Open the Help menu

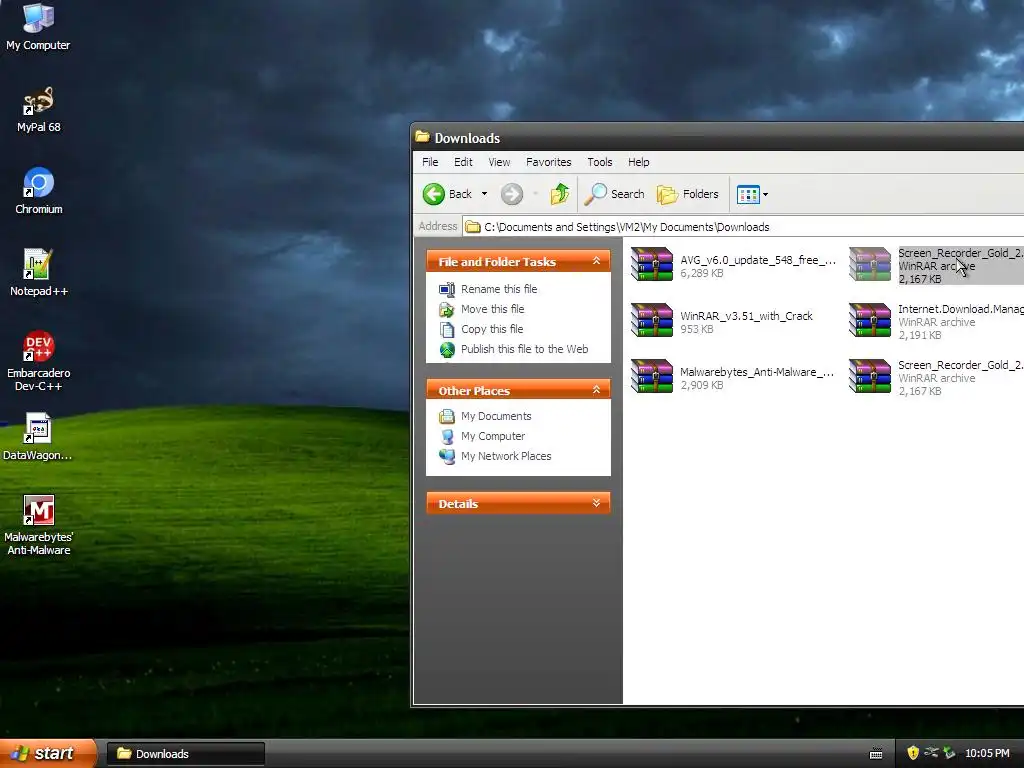point(639,162)
